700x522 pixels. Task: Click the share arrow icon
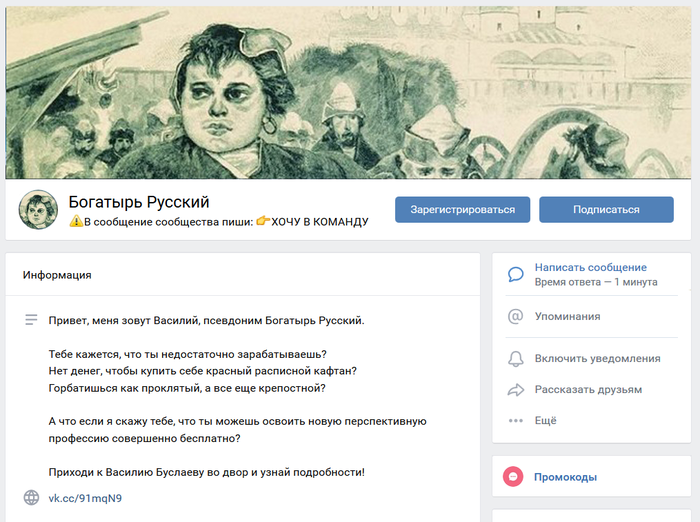tap(516, 390)
